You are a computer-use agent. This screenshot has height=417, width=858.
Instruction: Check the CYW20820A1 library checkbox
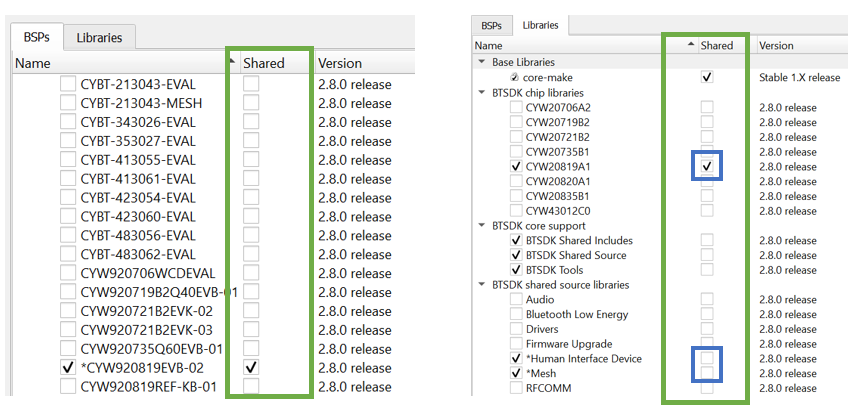pos(515,181)
